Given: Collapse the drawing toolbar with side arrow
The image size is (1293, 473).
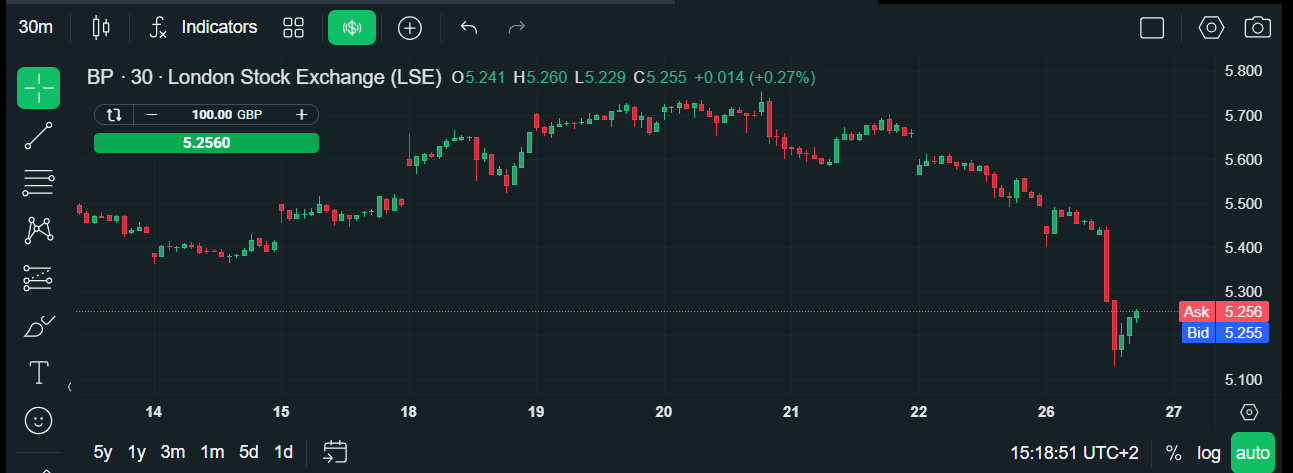Looking at the screenshot, I should [70, 386].
